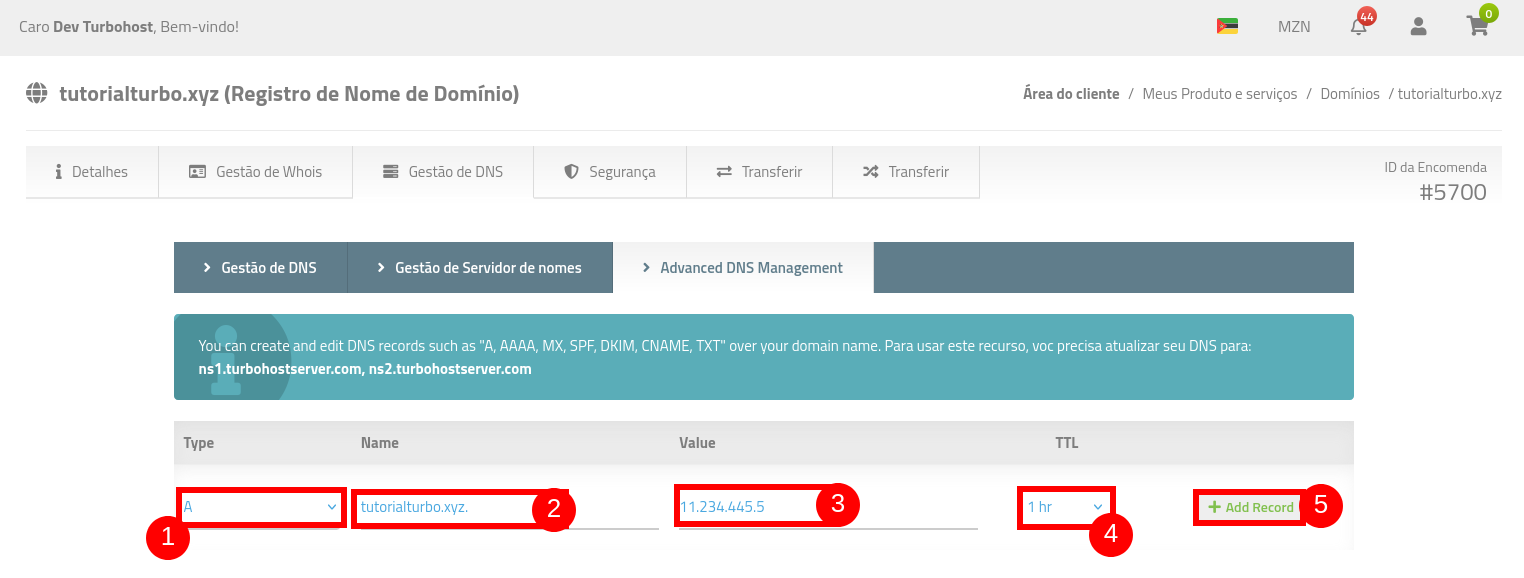The height and width of the screenshot is (578, 1524).
Task: Open the user account profile icon
Action: pyautogui.click(x=1418, y=27)
